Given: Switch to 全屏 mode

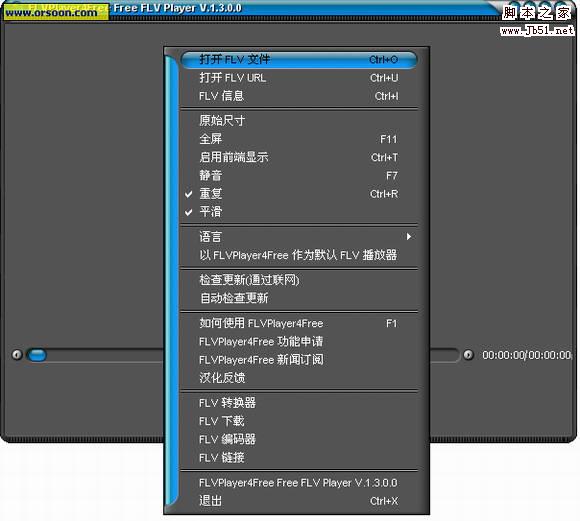Looking at the screenshot, I should (x=299, y=139).
